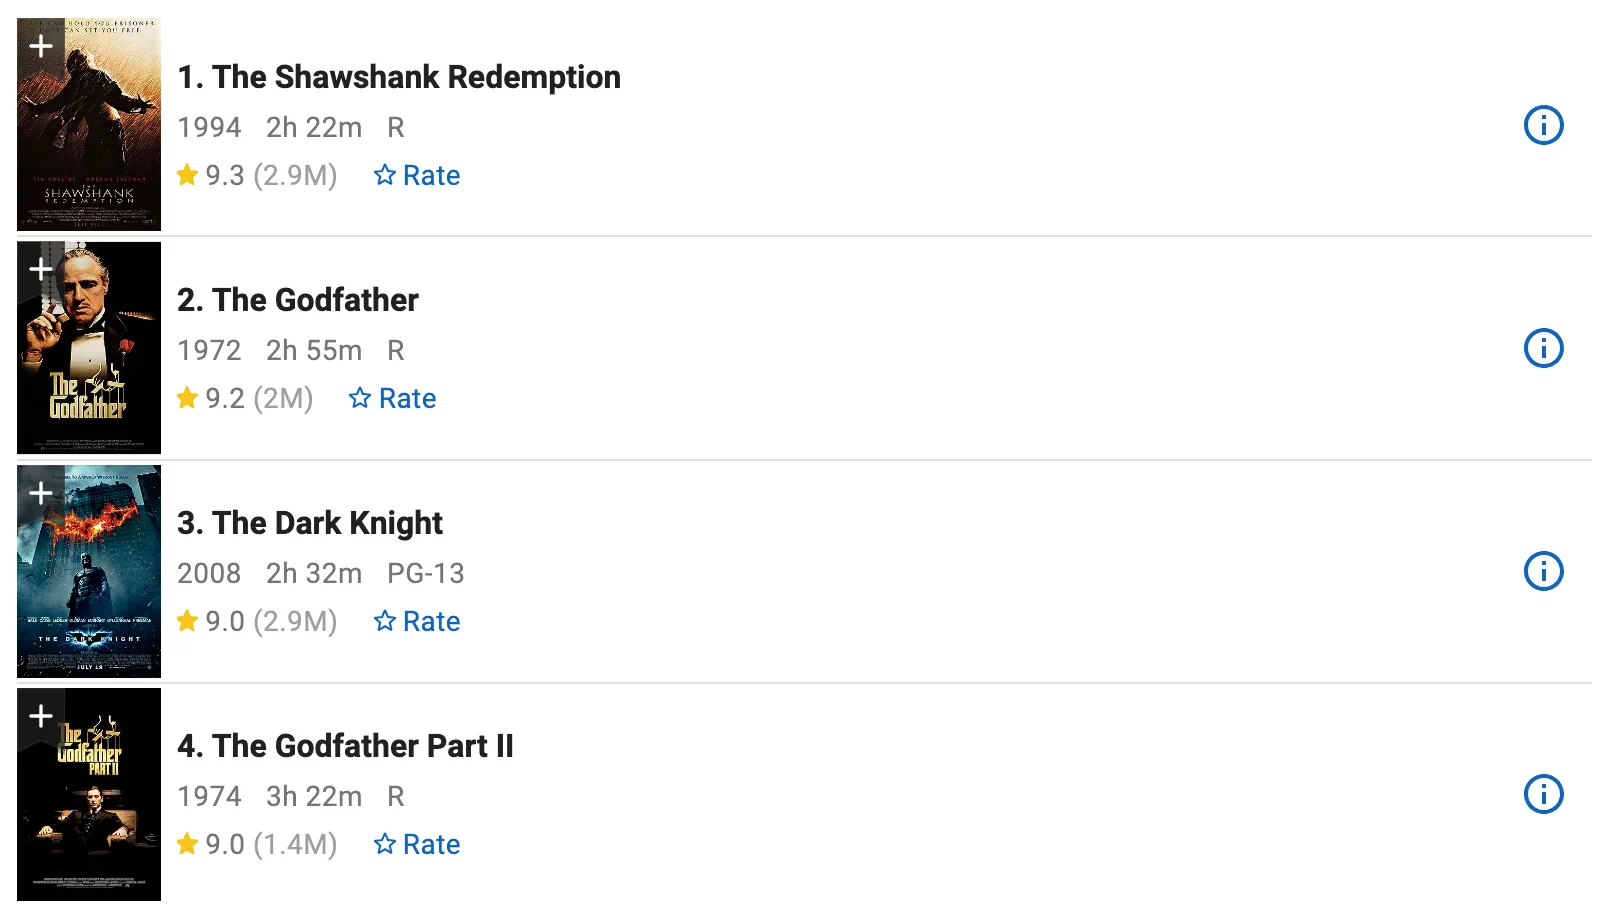Rate The Dark Knight
The height and width of the screenshot is (904, 1598).
coord(417,621)
